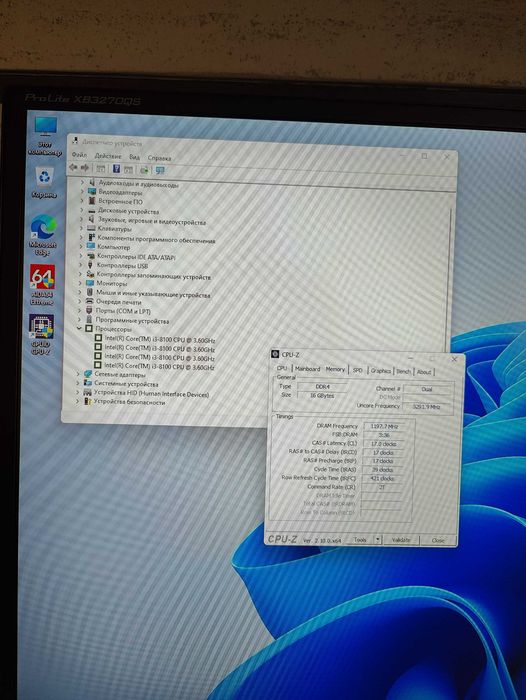Open the Этот компьютер desktop icon
The width and height of the screenshot is (526, 700).
(46, 136)
